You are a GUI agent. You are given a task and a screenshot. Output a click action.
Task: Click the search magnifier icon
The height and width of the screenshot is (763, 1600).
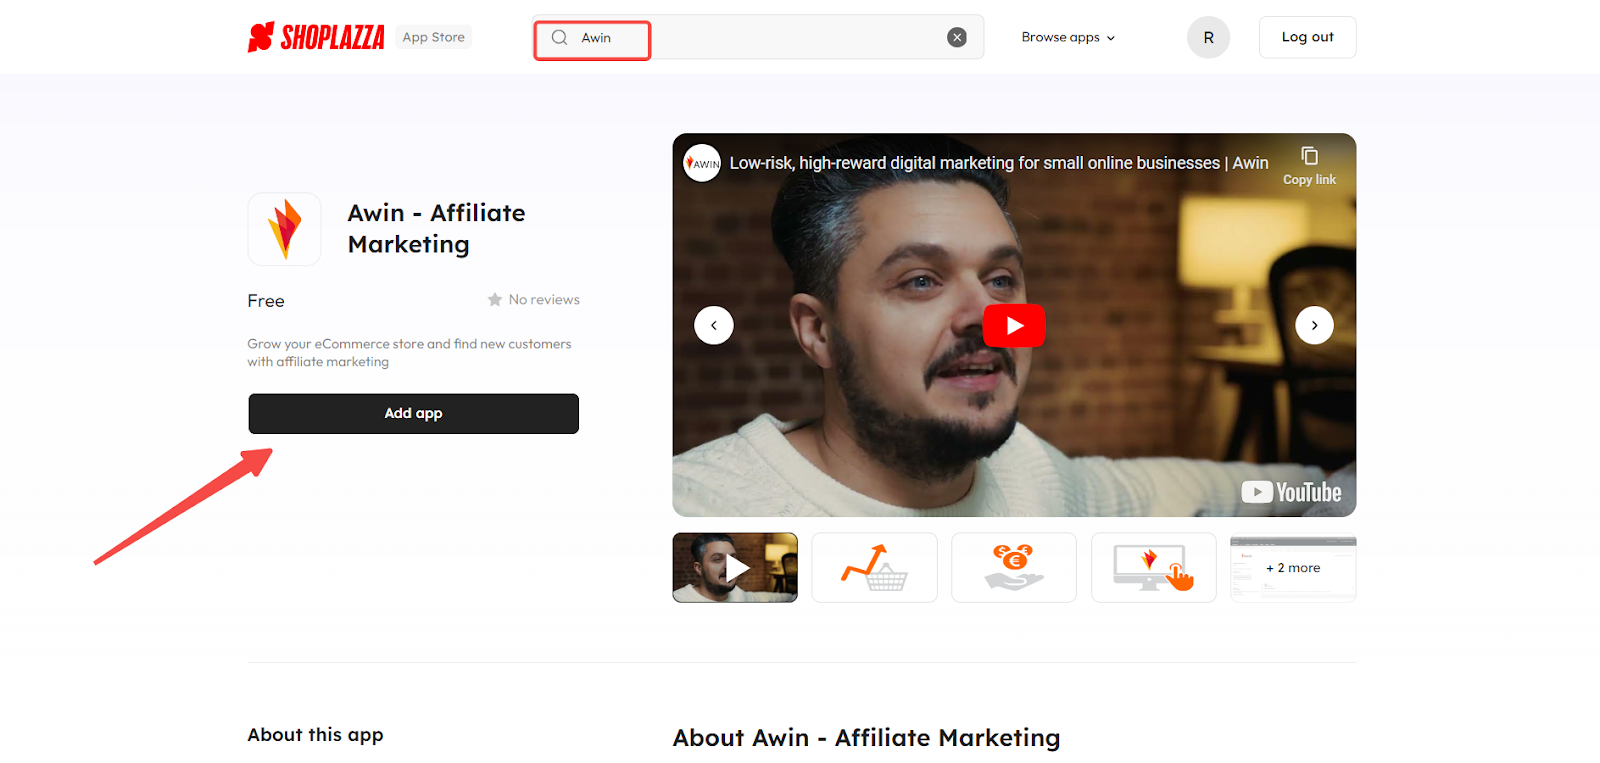point(560,37)
